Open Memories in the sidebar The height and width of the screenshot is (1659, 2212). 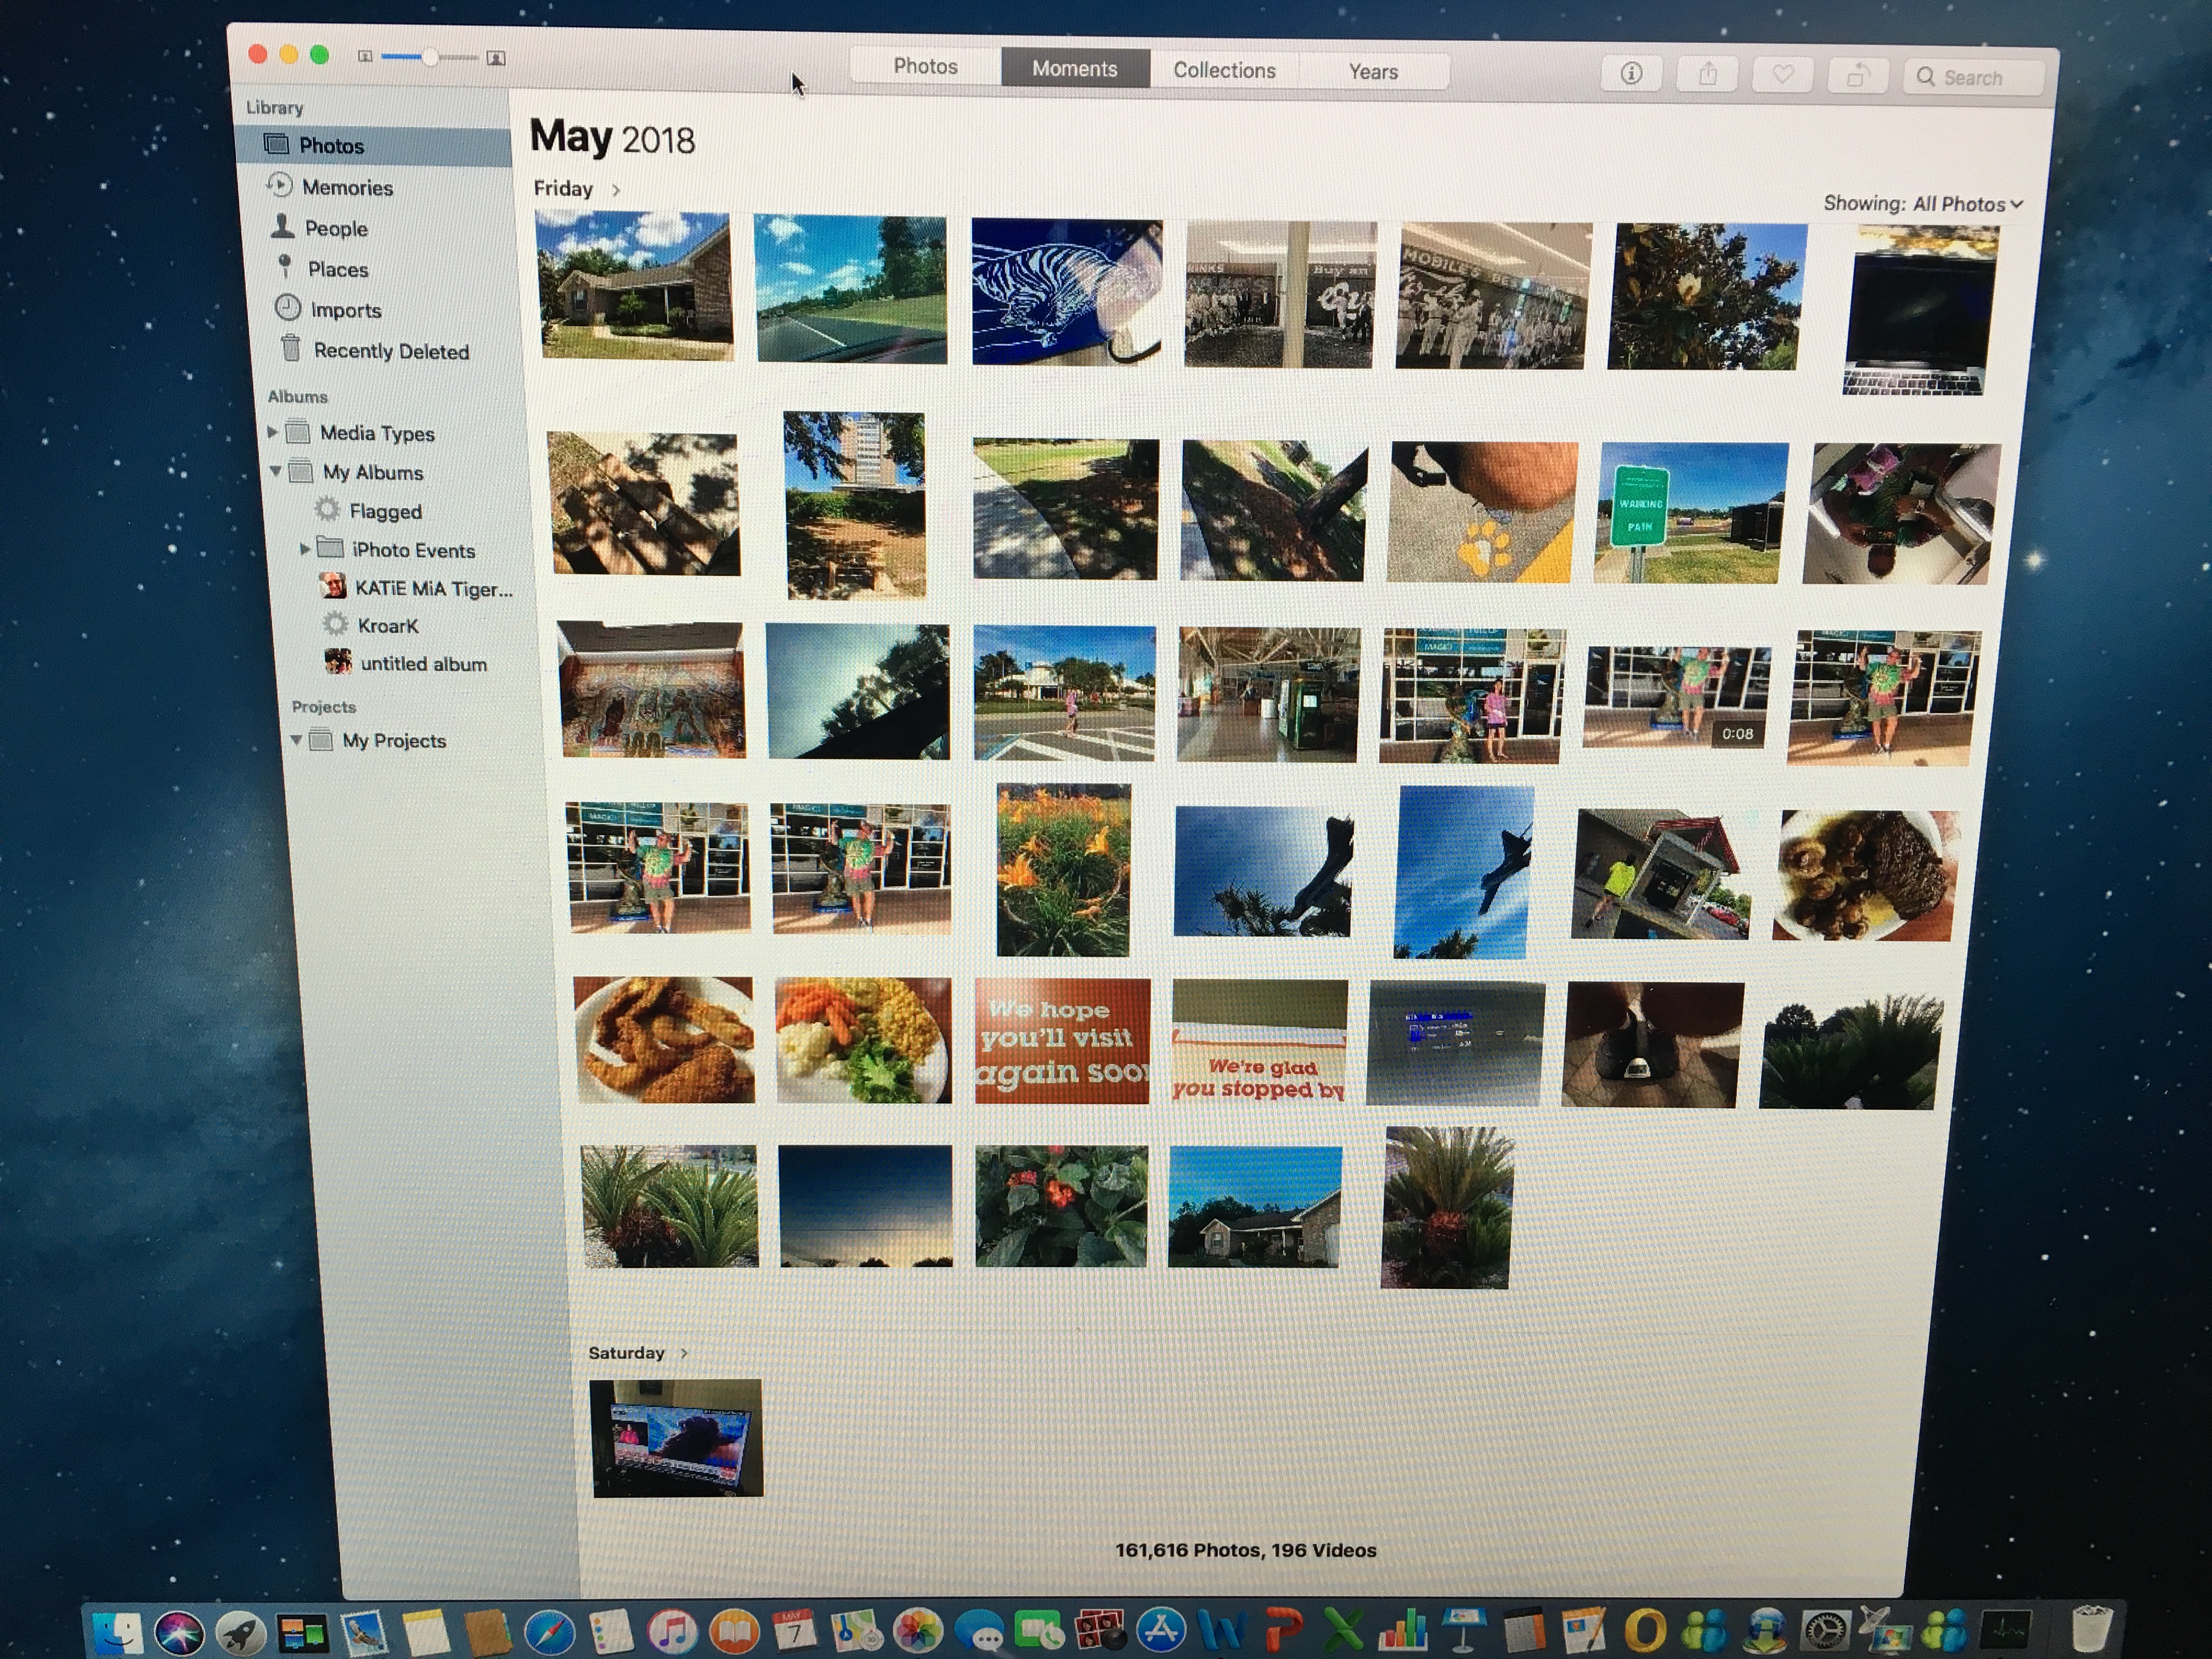[x=346, y=188]
